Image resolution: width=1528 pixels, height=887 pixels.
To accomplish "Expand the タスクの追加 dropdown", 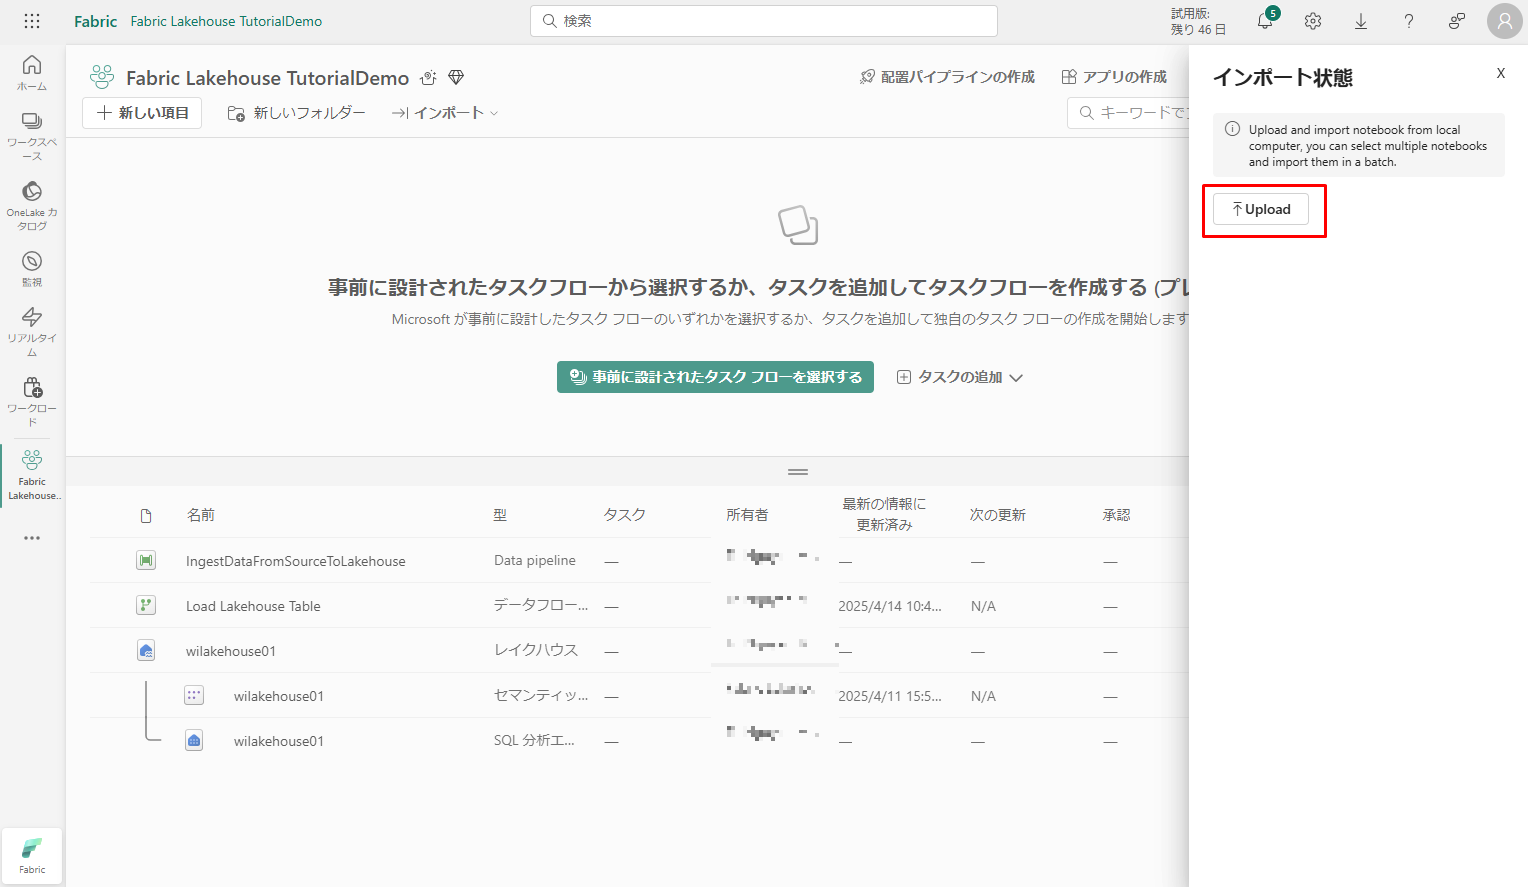I will pos(960,377).
